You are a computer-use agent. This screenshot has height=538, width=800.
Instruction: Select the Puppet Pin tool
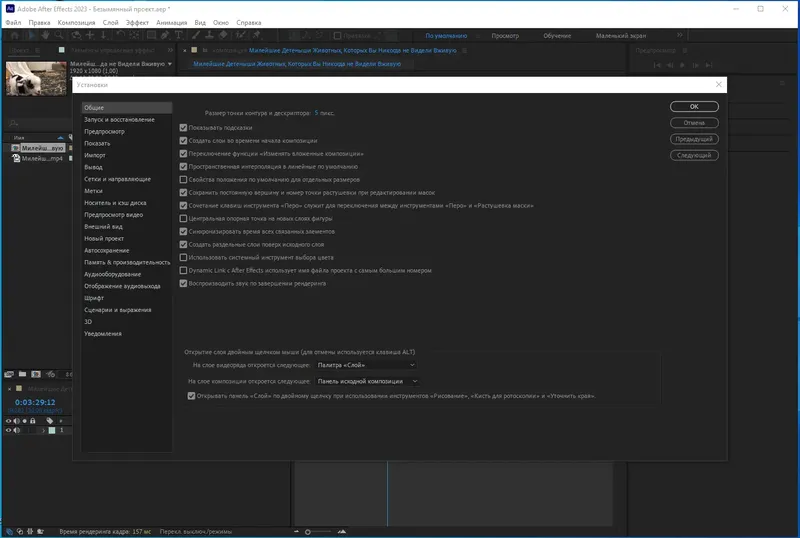click(x=257, y=35)
